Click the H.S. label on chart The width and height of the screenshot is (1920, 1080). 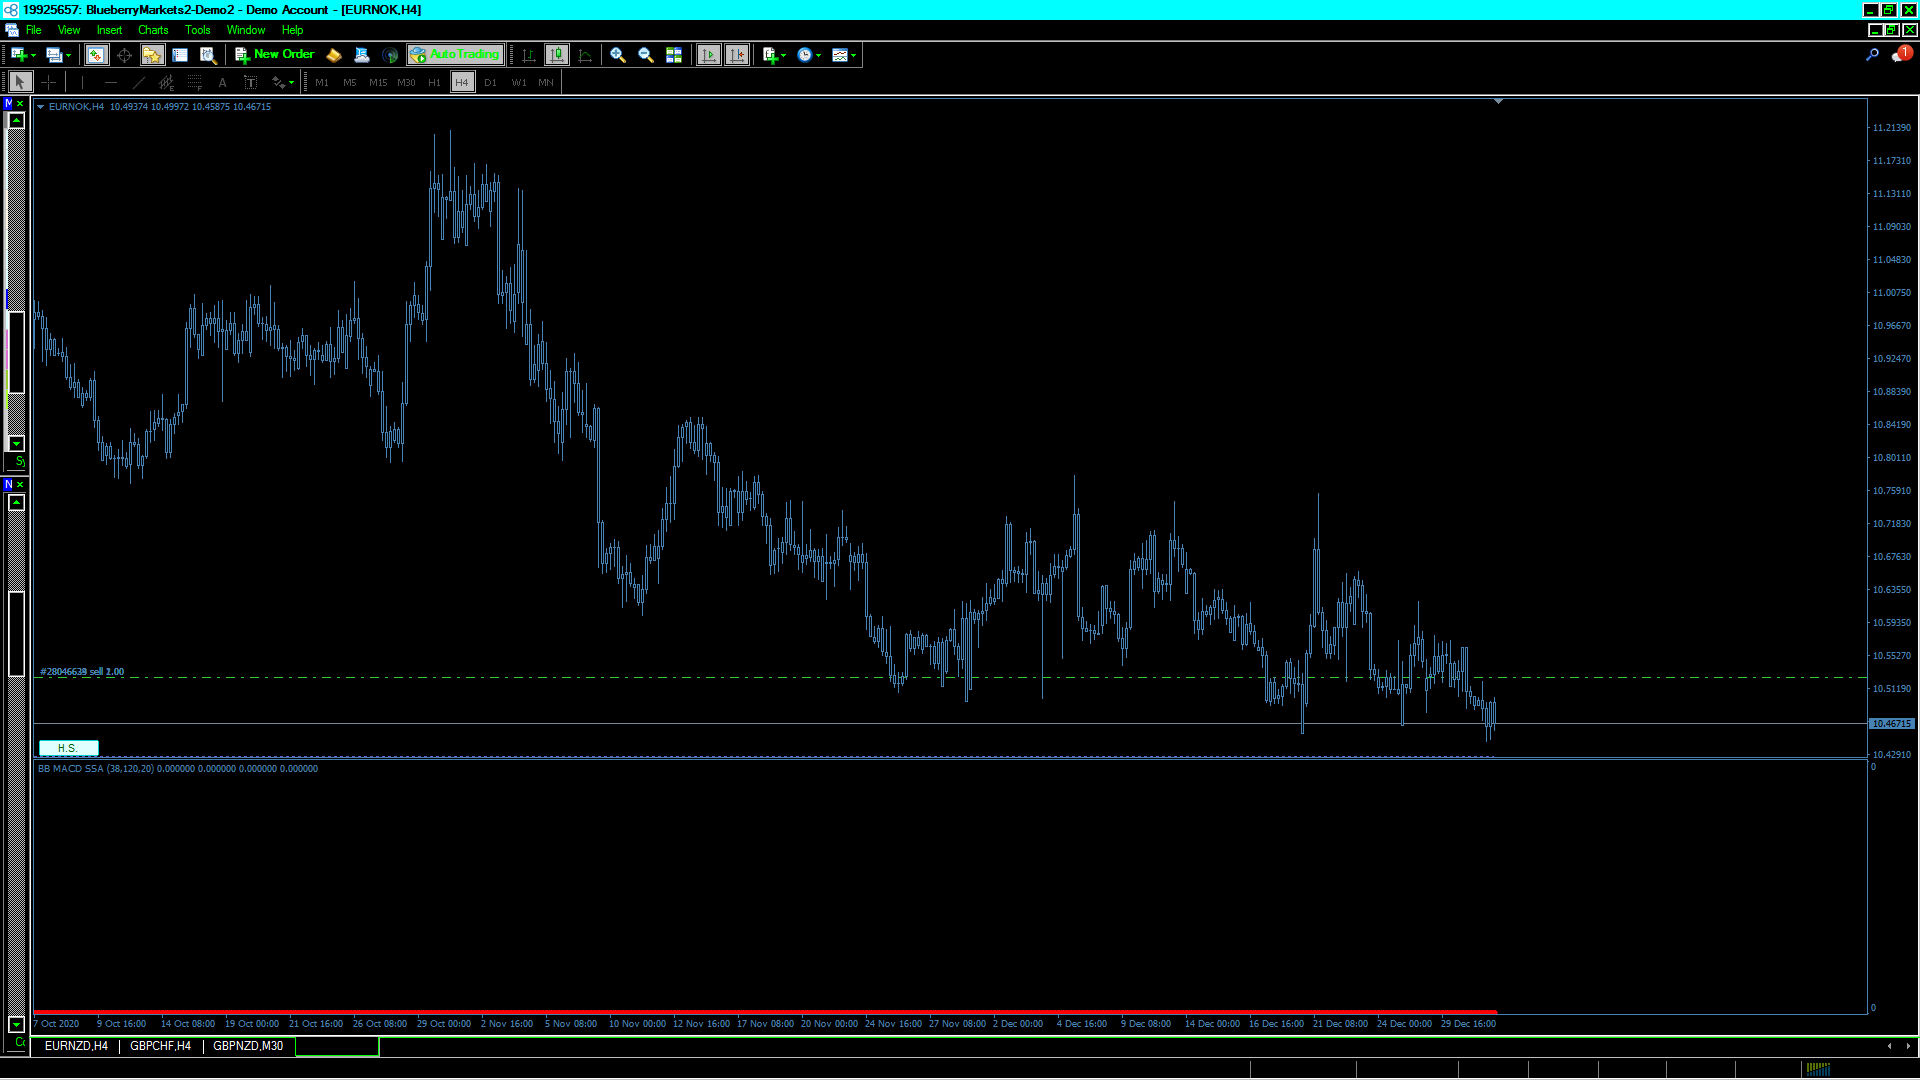68,748
